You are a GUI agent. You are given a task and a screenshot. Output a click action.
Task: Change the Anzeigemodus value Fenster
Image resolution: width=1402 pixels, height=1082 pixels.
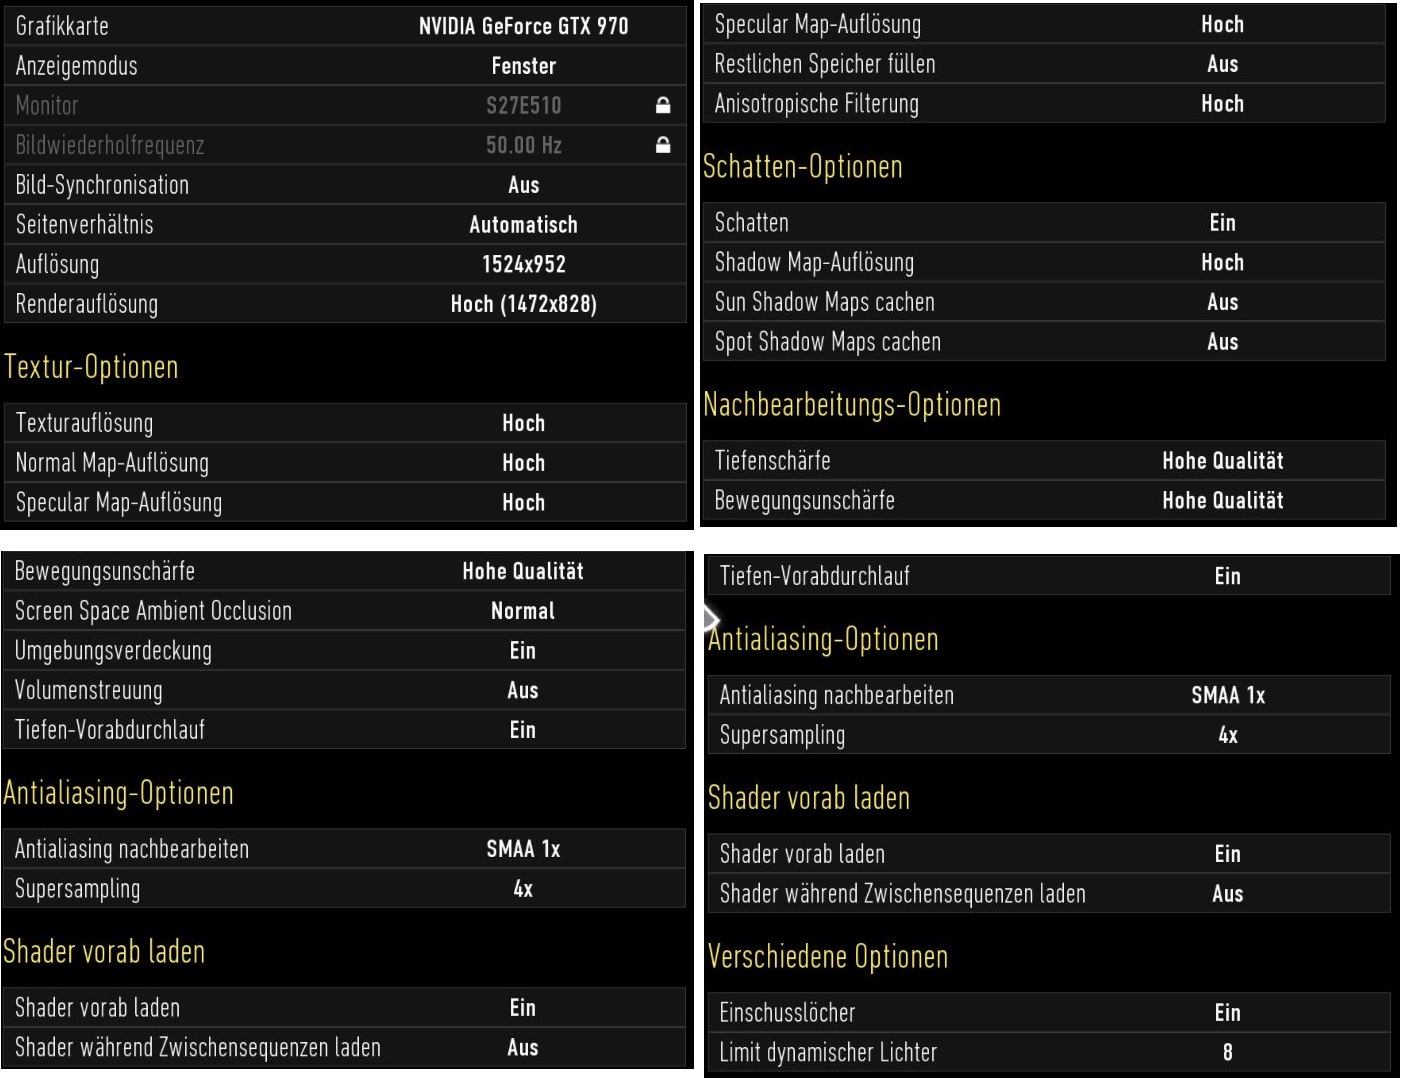pyautogui.click(x=523, y=66)
